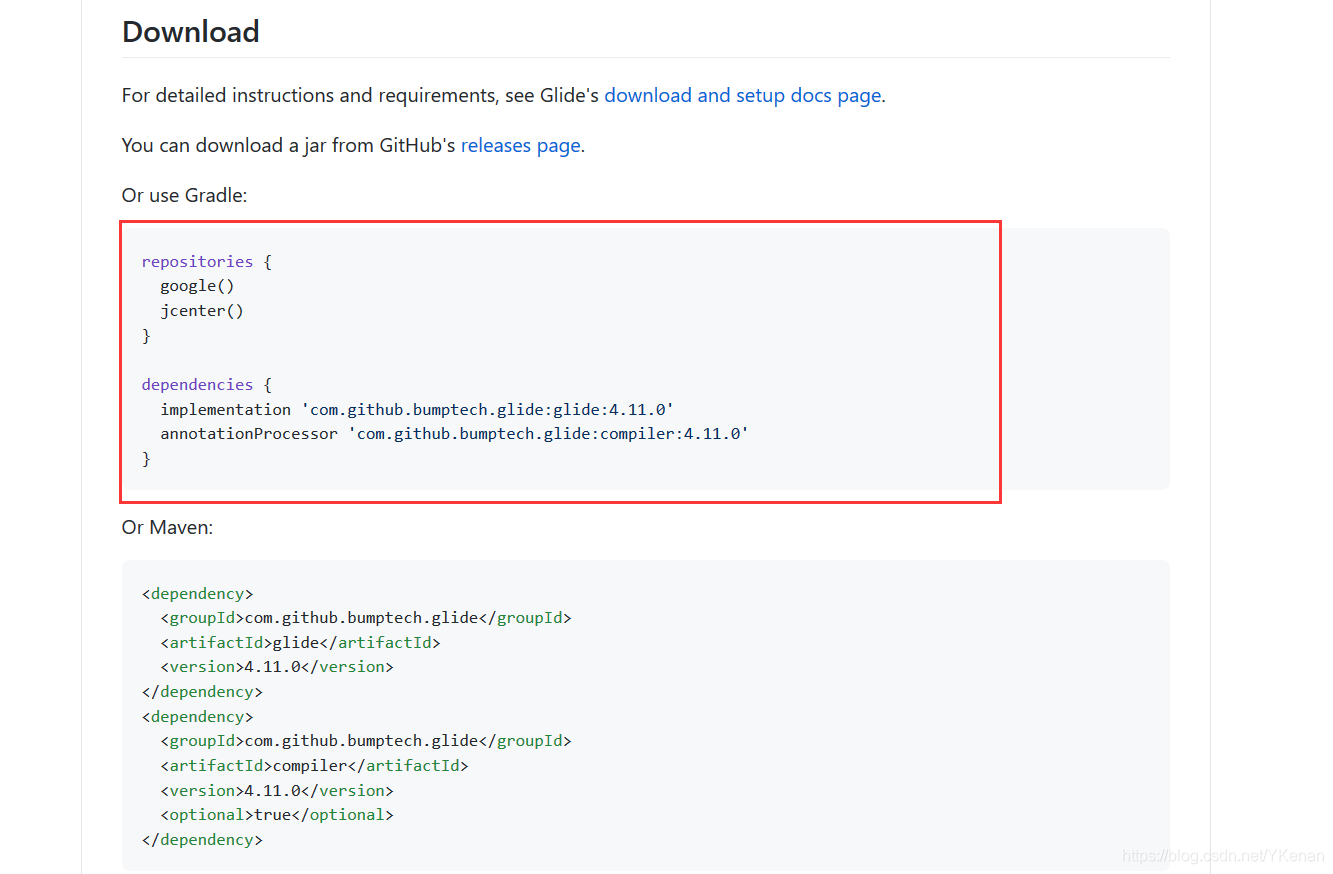Click the artifactId glide line in Maven
The image size is (1333, 874).
pos(300,642)
